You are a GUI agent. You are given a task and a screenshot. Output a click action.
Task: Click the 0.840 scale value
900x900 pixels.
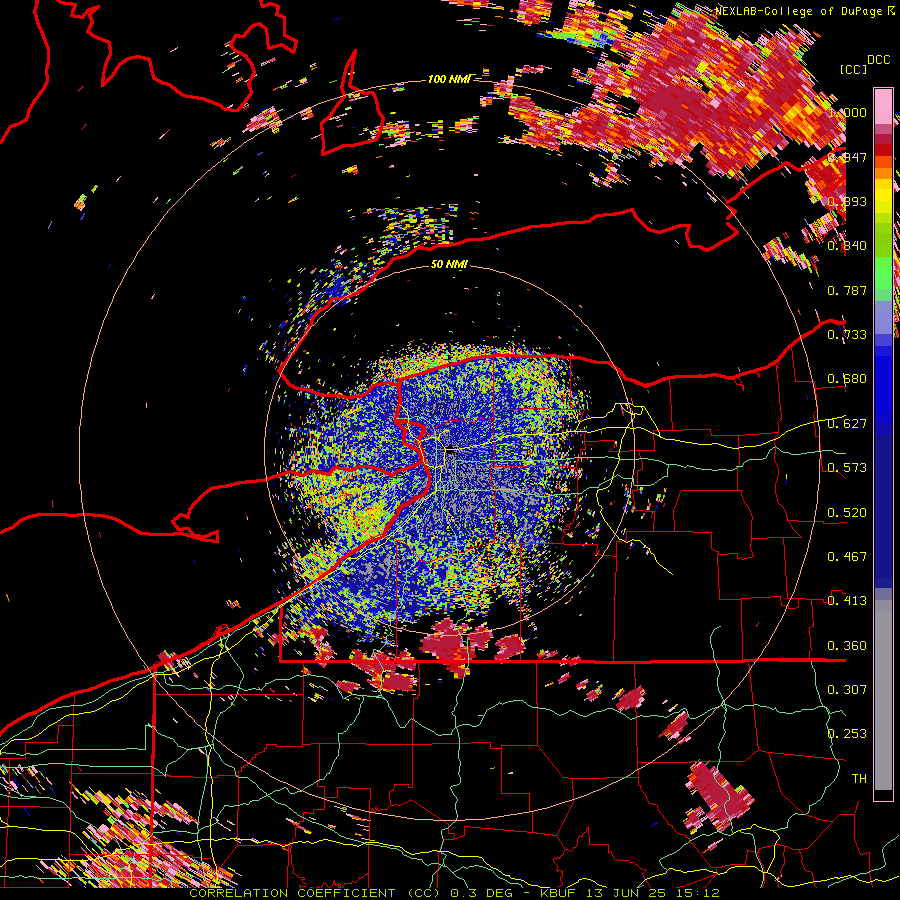tap(847, 246)
